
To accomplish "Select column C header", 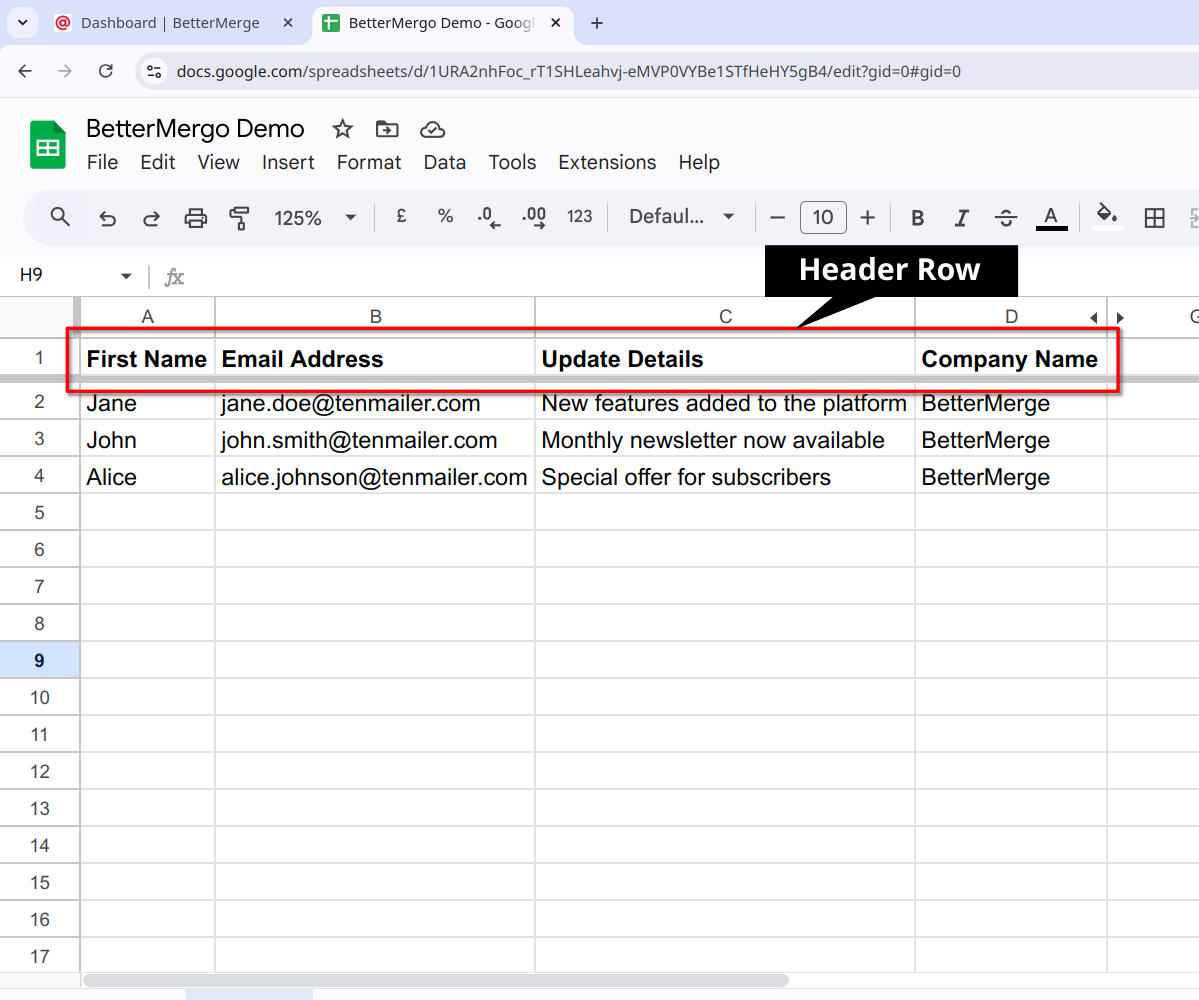I will [725, 317].
